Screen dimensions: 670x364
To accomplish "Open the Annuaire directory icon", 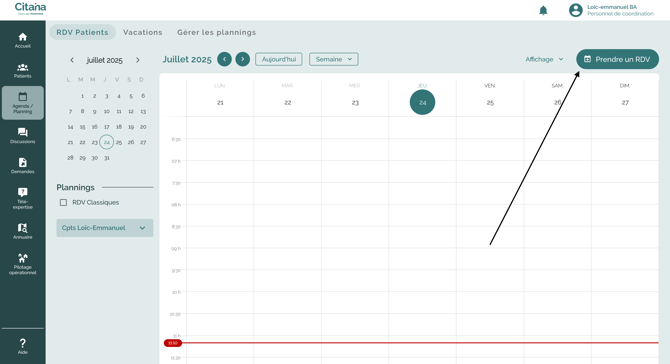I will (23, 228).
